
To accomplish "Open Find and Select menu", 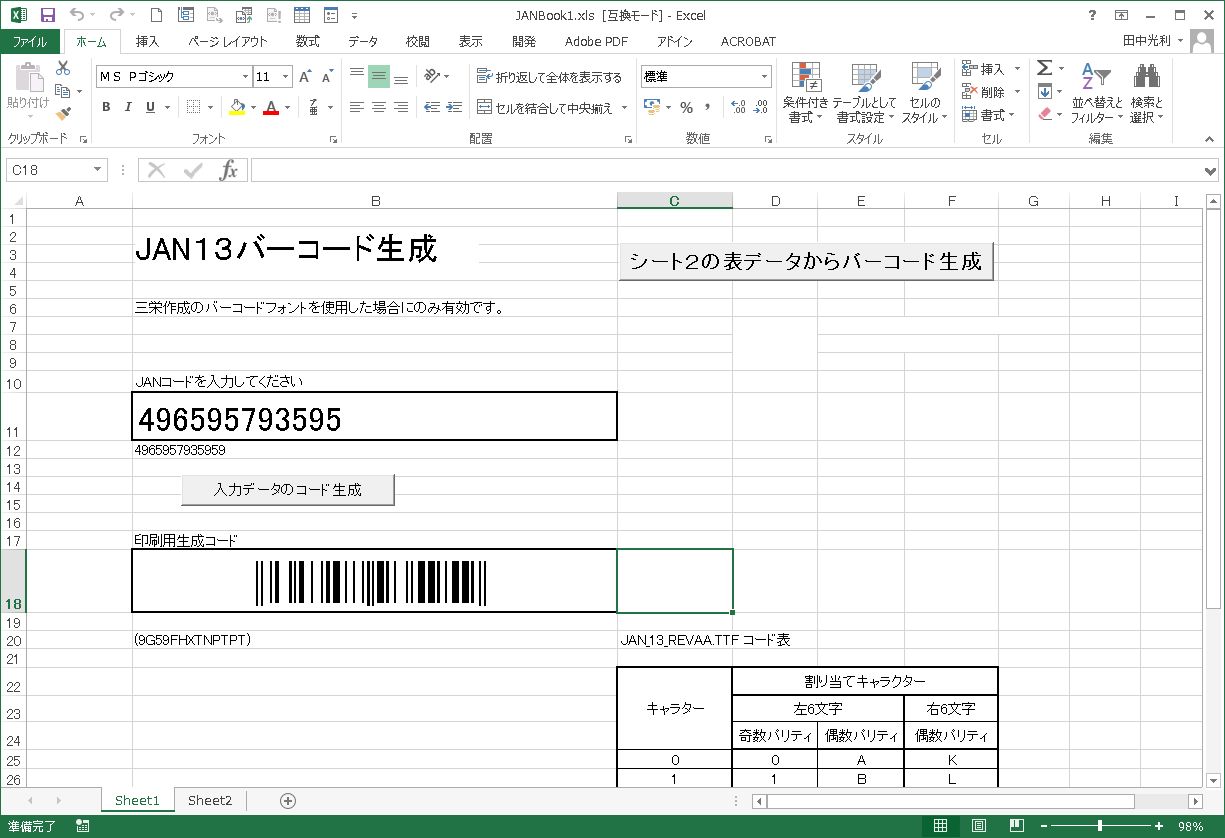I will click(1146, 94).
